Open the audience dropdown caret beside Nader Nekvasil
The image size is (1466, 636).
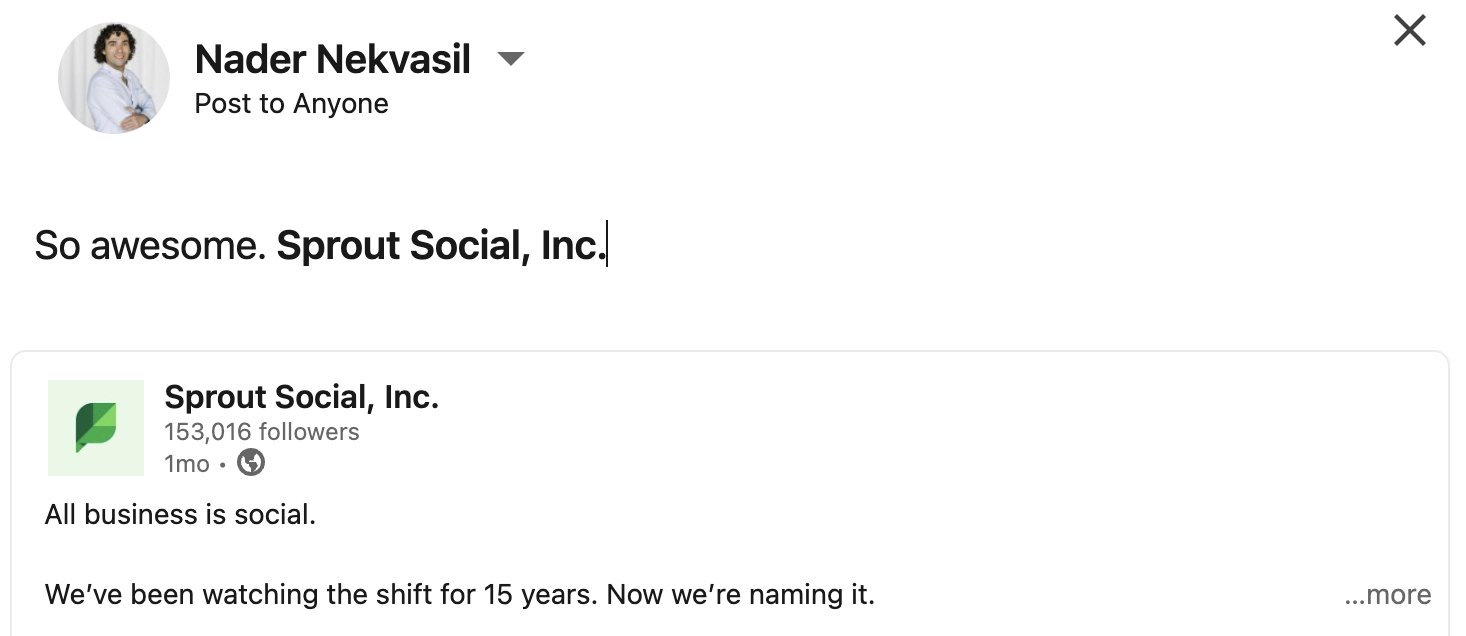511,59
